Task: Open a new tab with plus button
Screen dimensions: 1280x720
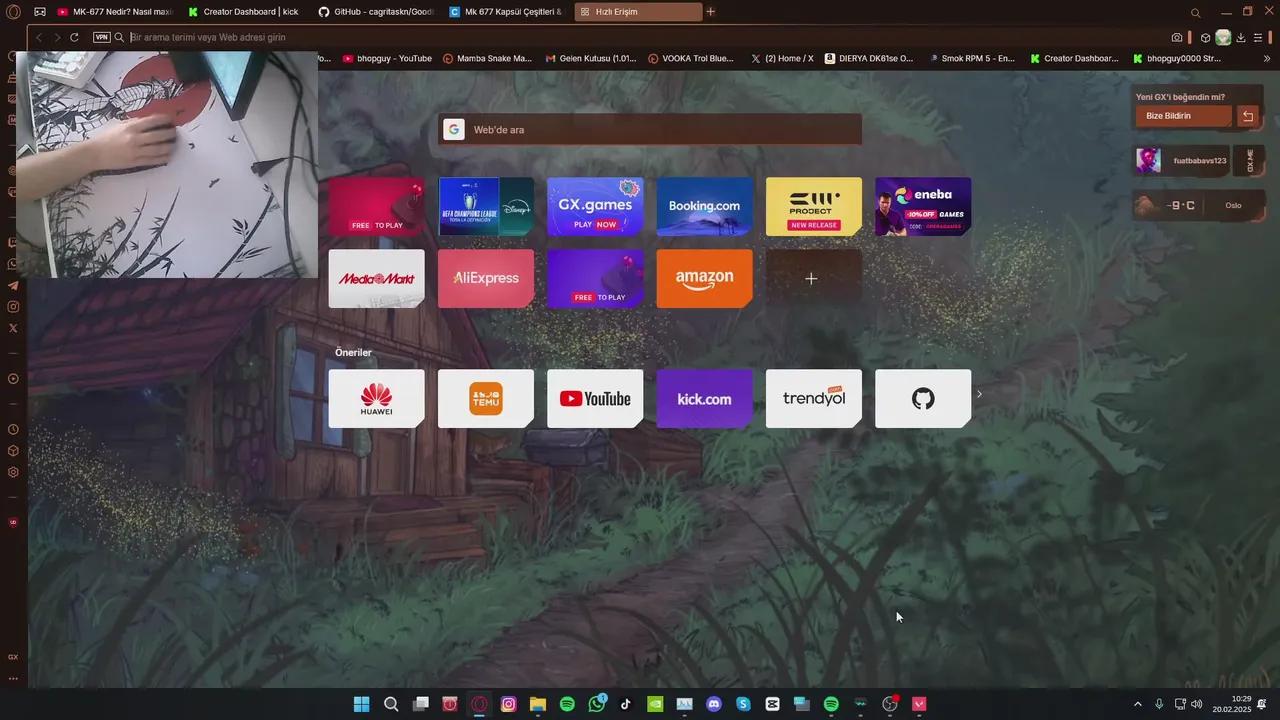Action: tap(710, 12)
